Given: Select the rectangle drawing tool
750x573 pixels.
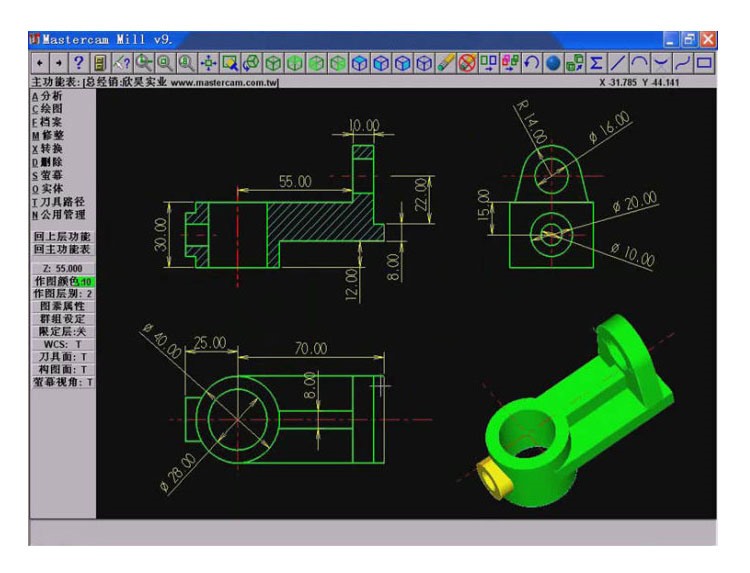Looking at the screenshot, I should 705,63.
